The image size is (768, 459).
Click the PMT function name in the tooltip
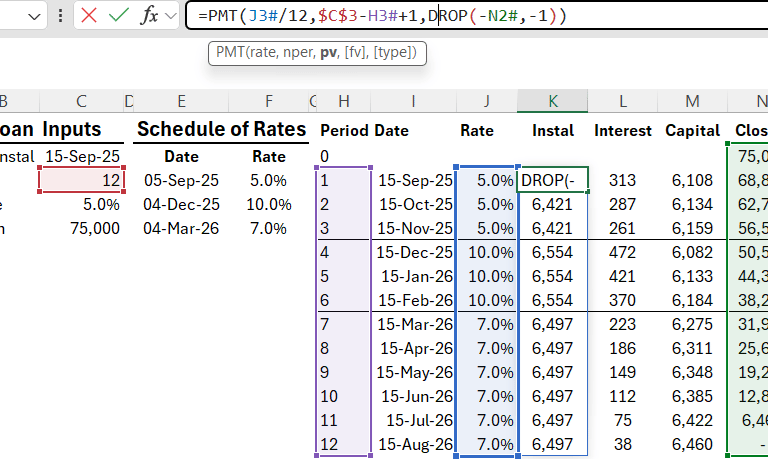[x=229, y=52]
